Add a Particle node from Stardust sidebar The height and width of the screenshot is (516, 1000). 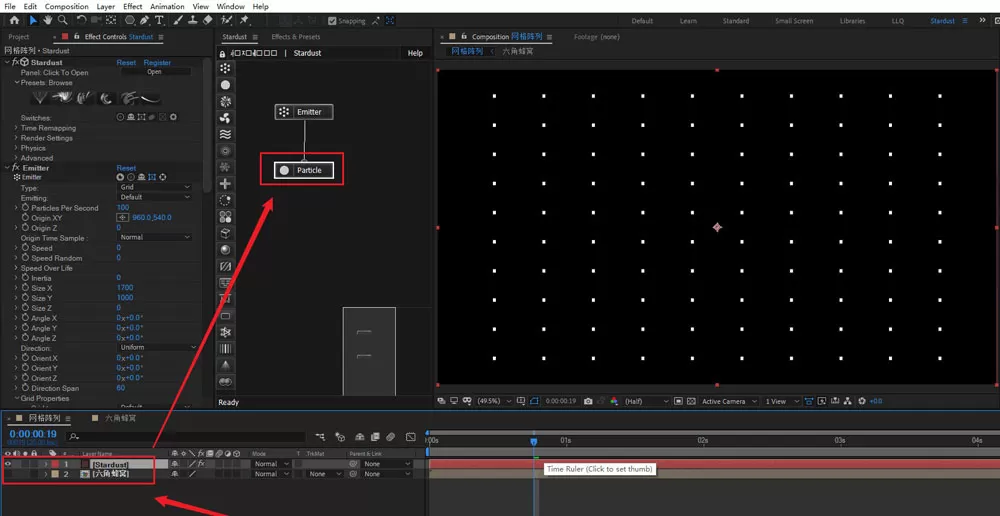(225, 84)
